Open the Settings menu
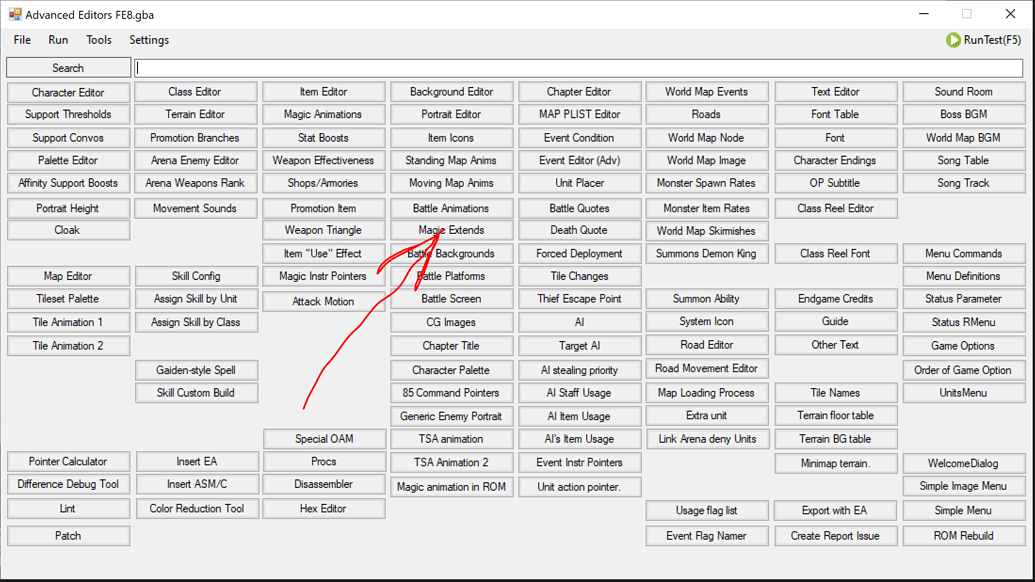The image size is (1035, 582). tap(148, 40)
